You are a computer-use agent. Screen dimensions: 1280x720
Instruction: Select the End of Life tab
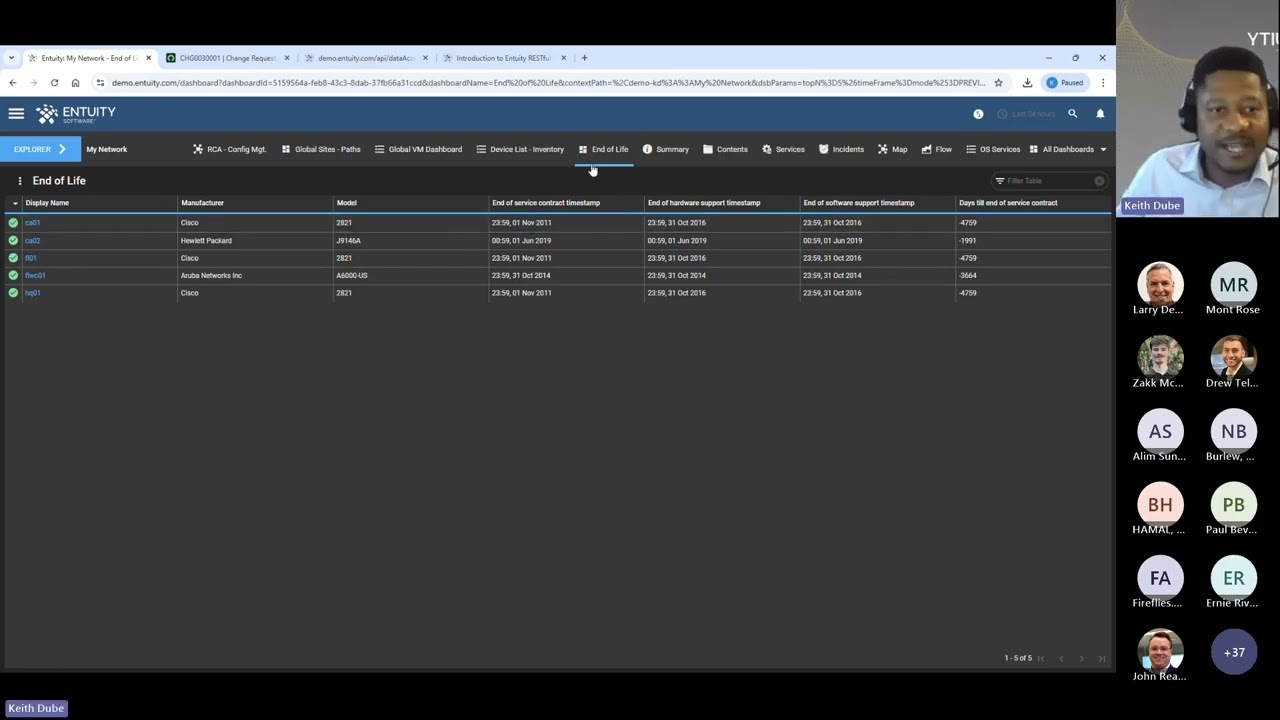pos(603,149)
